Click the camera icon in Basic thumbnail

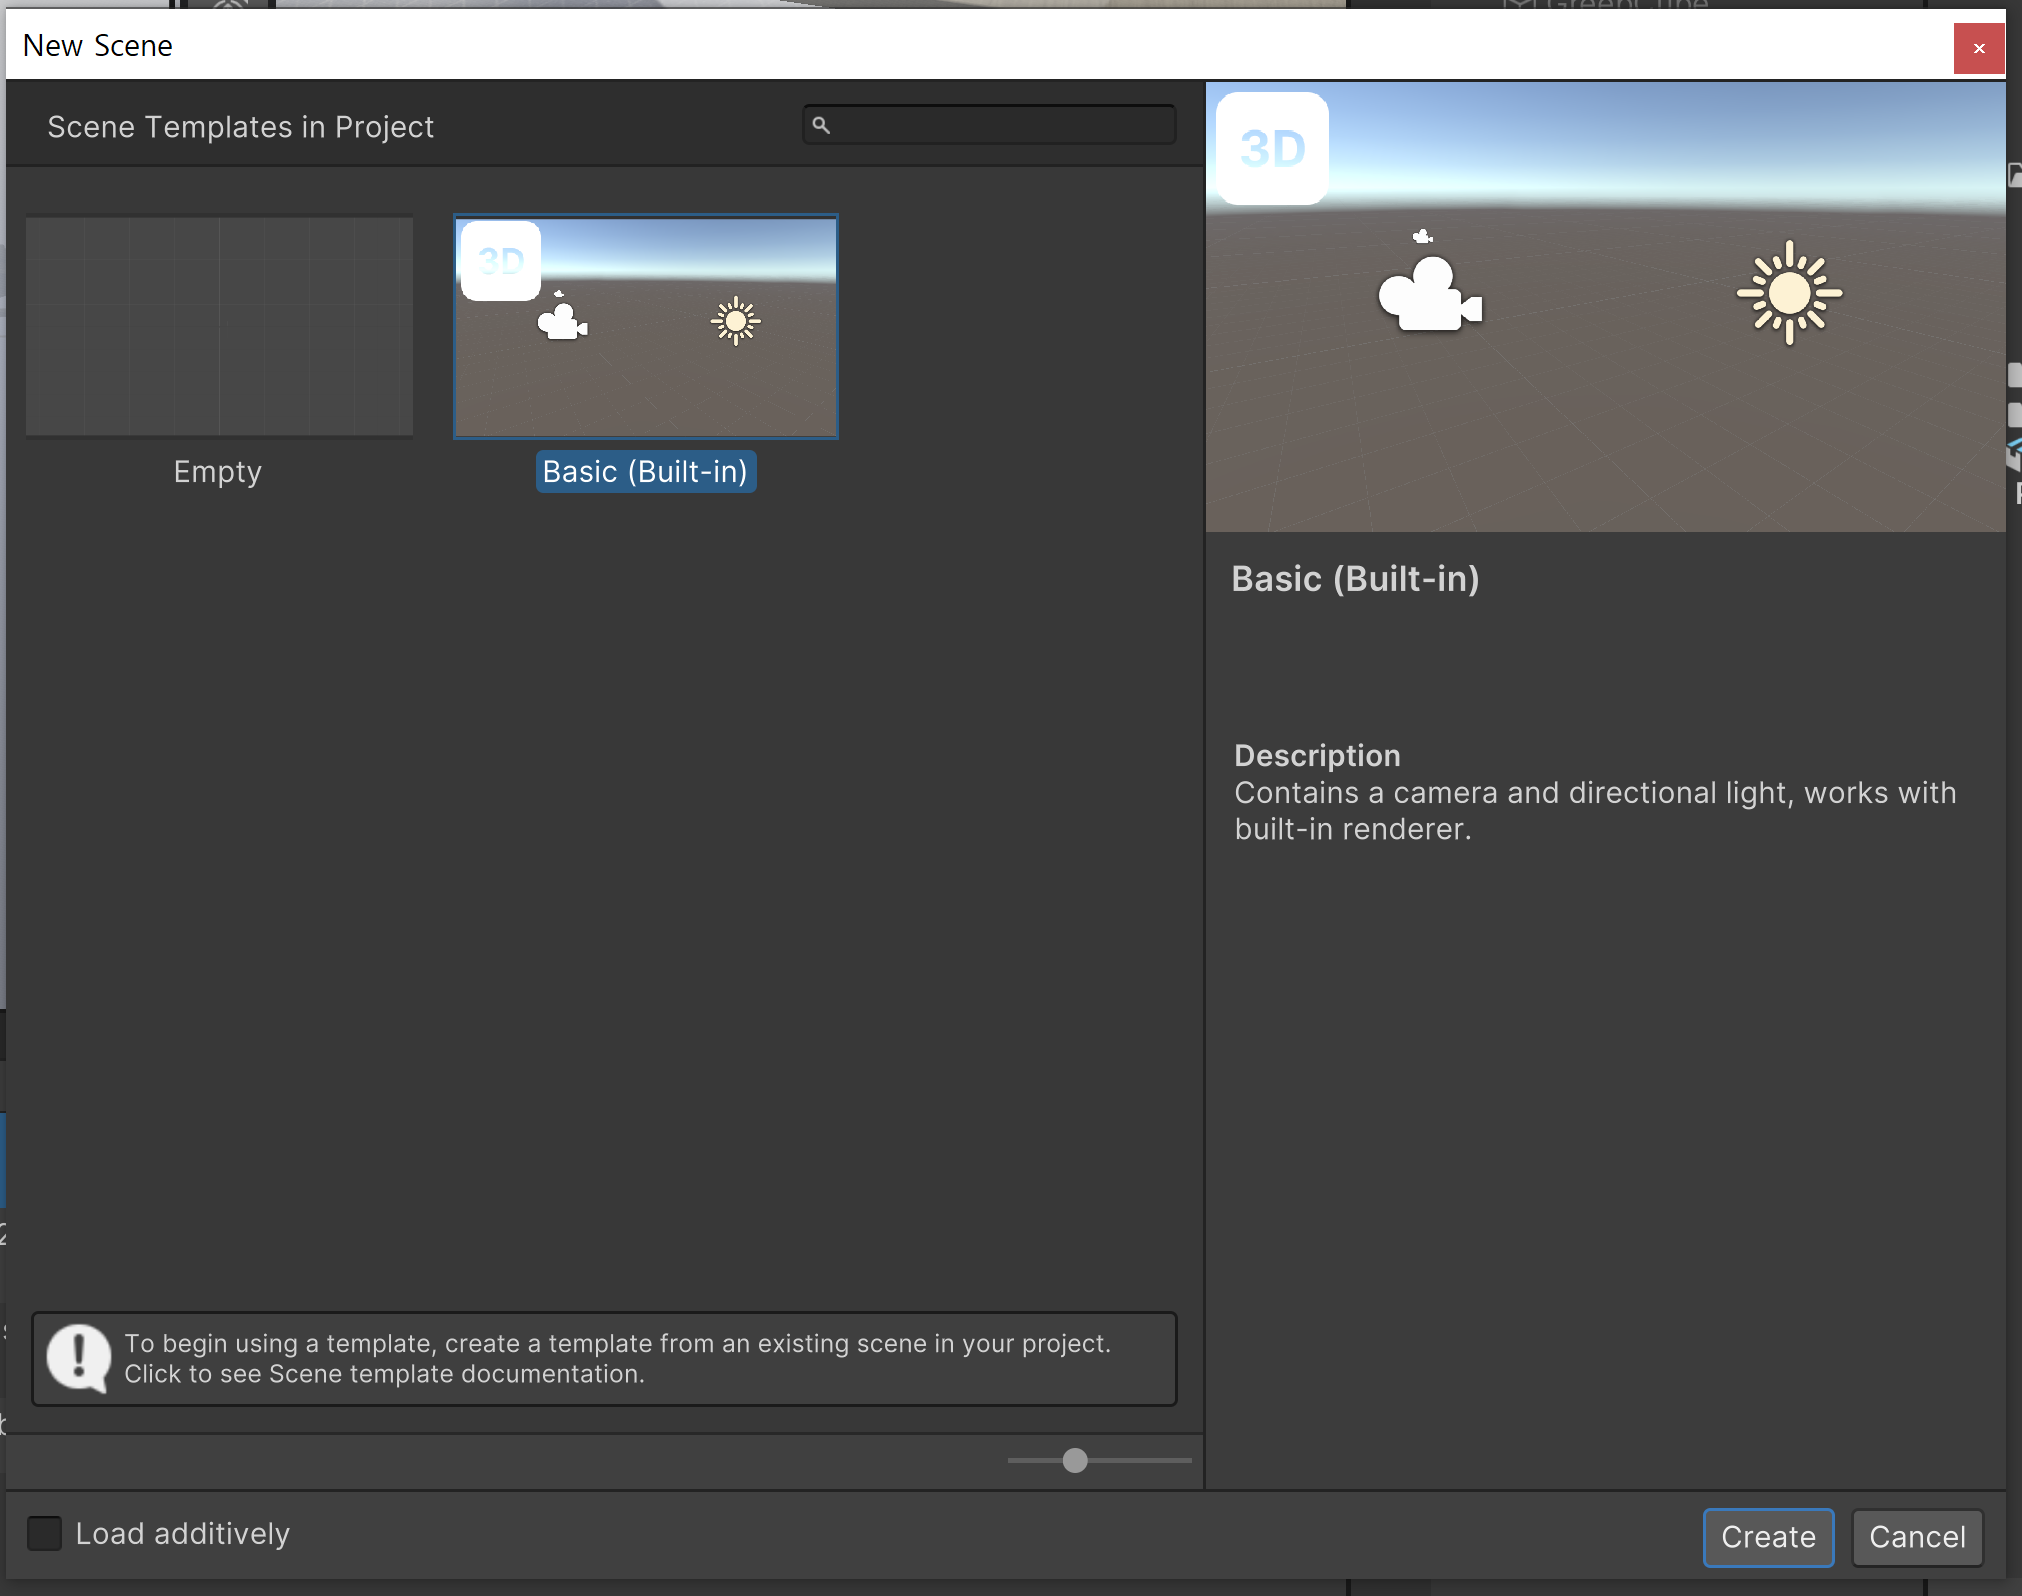click(562, 322)
